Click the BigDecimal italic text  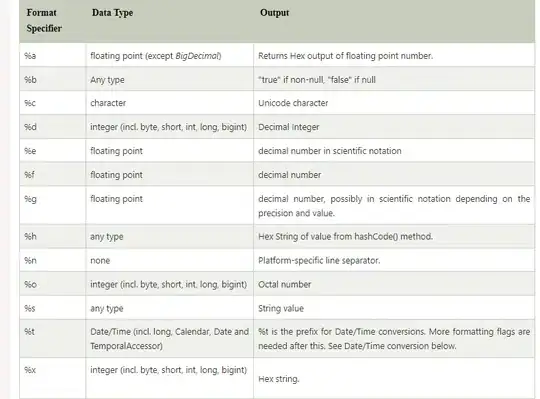point(197,56)
